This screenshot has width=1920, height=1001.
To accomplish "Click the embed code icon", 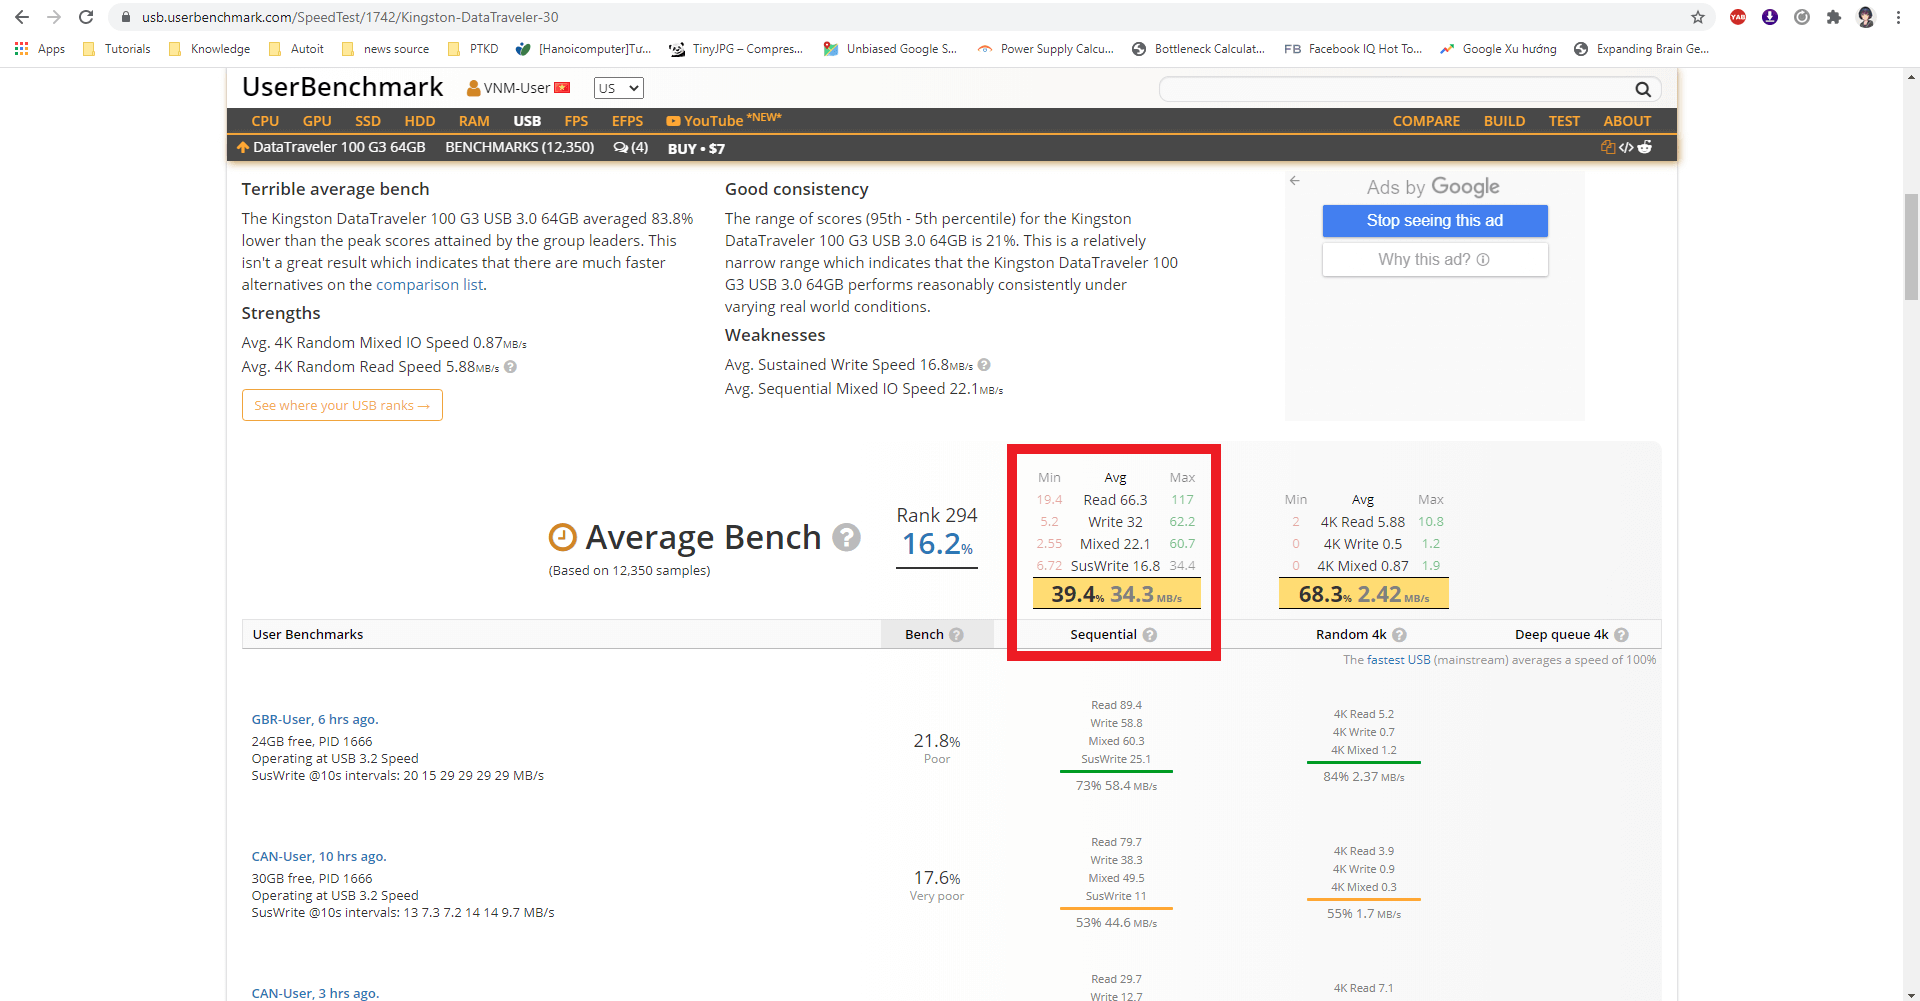I will (1626, 147).
